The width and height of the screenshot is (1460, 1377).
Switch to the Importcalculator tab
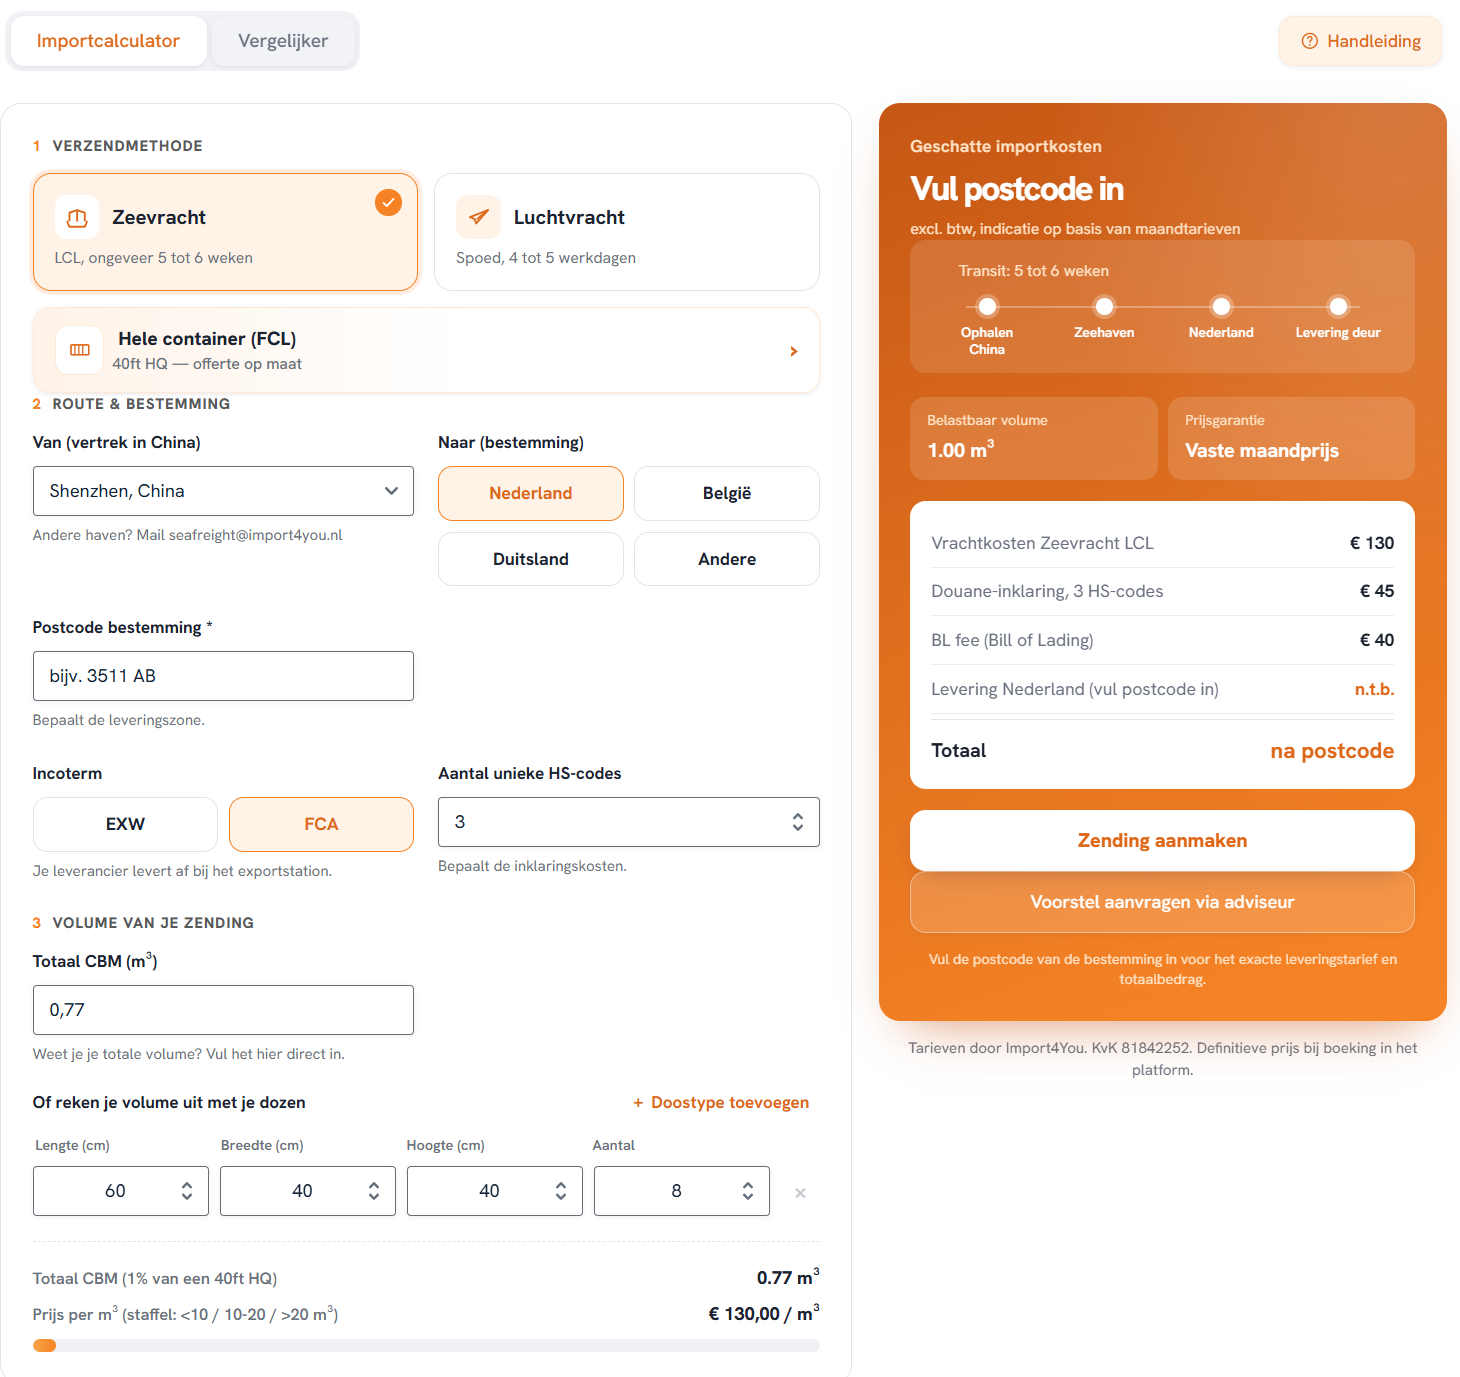pos(108,41)
